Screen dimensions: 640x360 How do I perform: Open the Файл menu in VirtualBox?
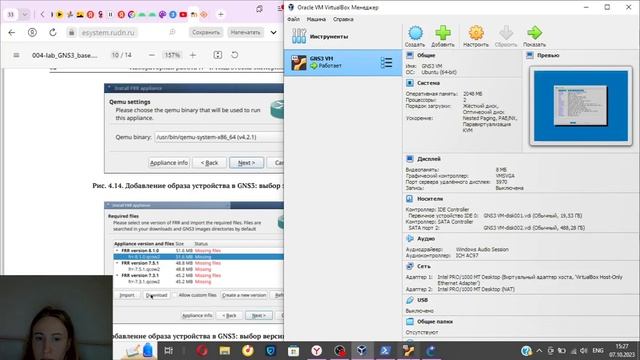293,19
